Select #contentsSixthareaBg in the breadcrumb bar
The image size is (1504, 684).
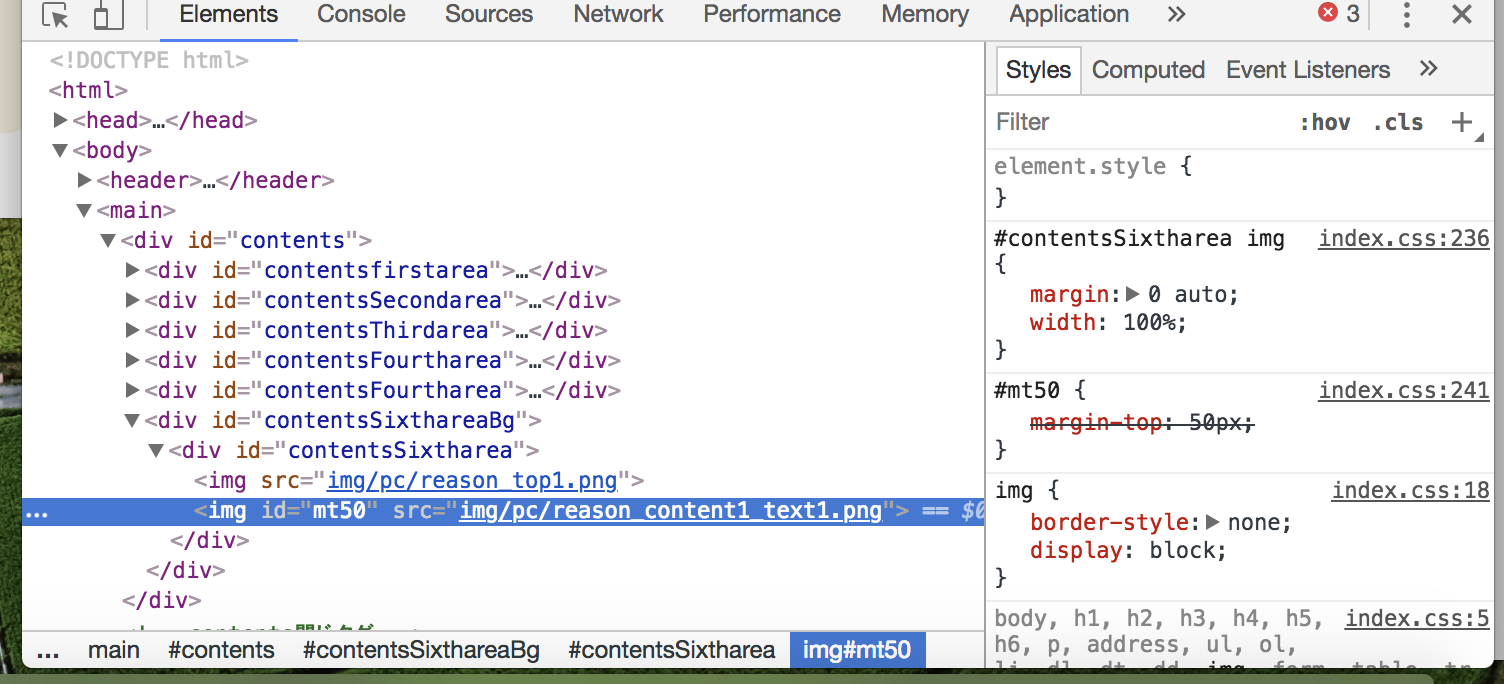pyautogui.click(x=421, y=651)
